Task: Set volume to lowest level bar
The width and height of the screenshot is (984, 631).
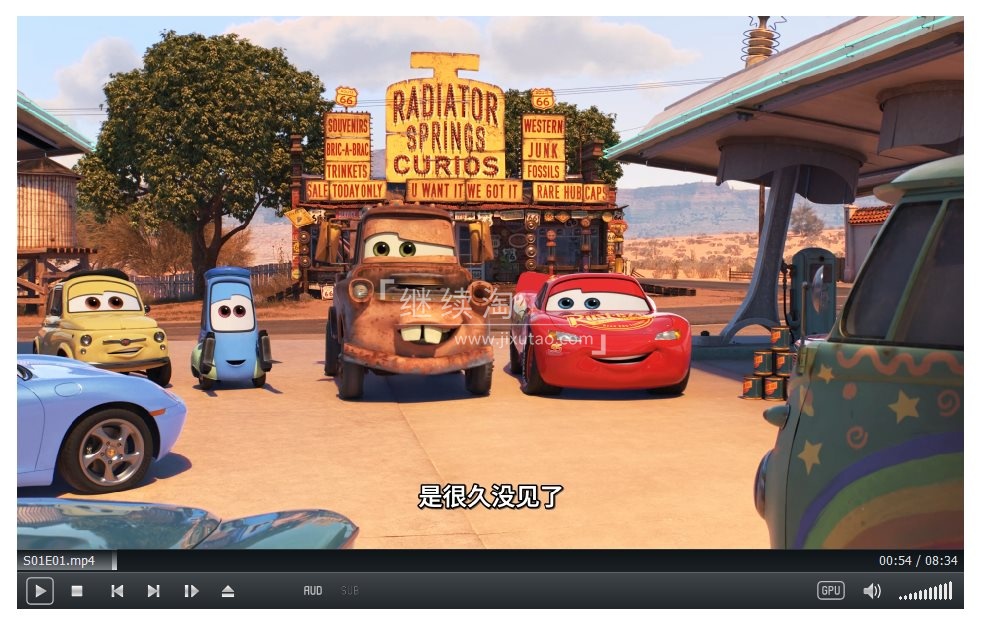Action: (x=901, y=598)
